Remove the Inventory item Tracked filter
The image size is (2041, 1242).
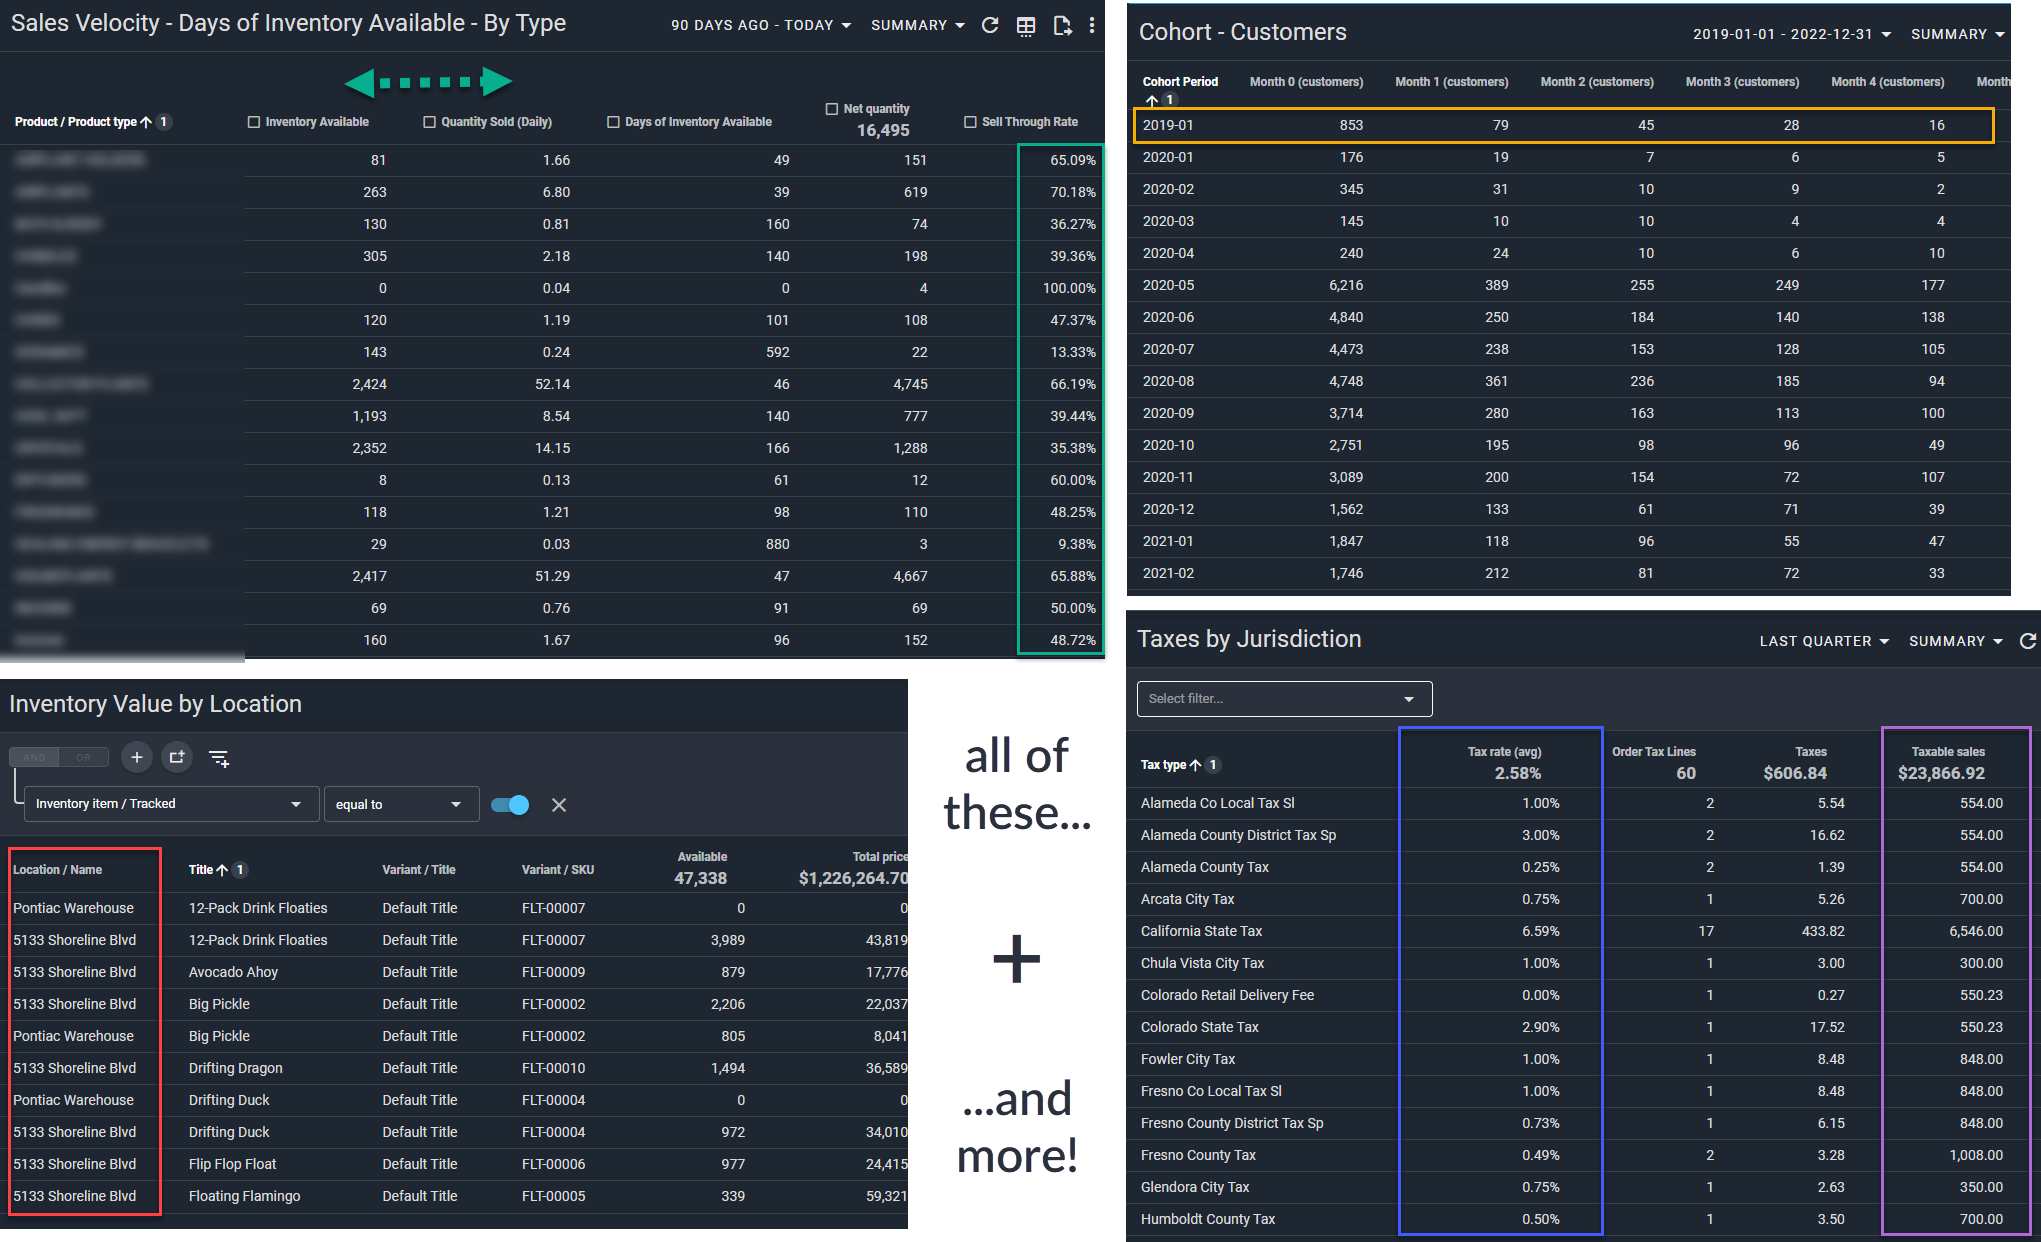[559, 805]
